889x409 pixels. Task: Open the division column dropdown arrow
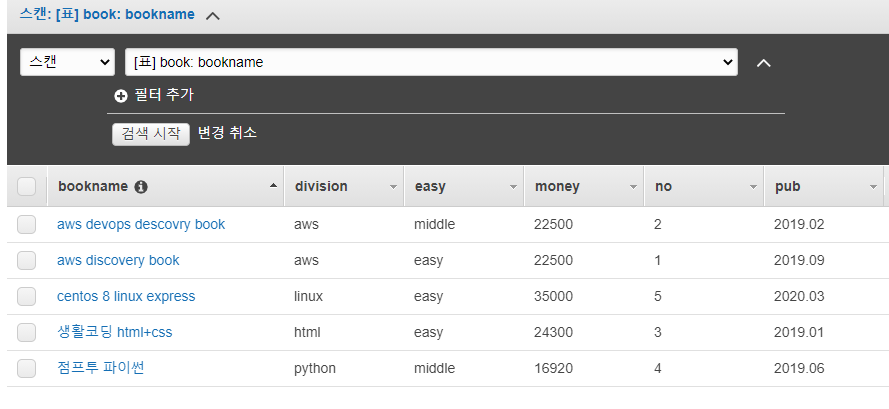tap(393, 187)
